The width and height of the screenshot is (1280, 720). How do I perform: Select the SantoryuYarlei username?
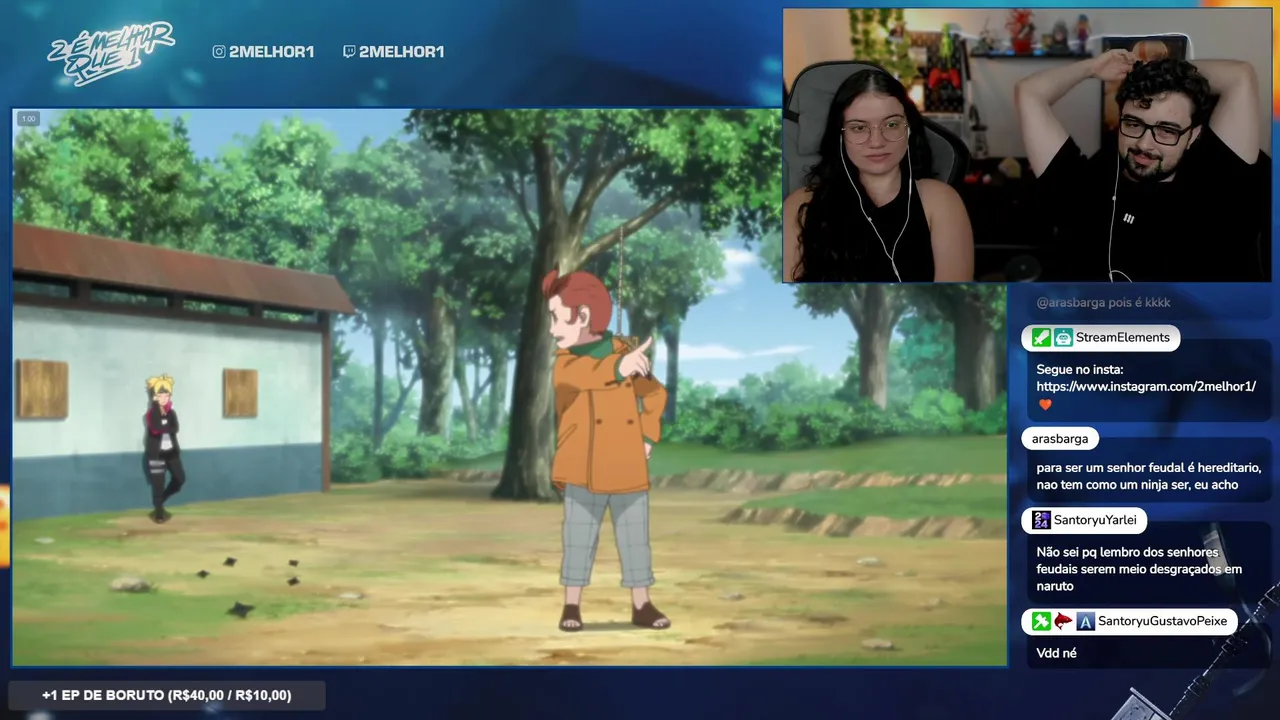coord(1096,520)
